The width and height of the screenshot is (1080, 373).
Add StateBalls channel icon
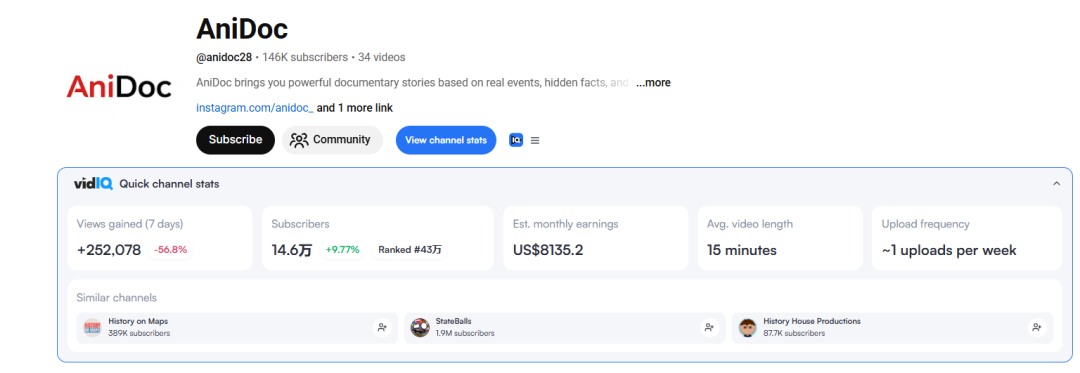tap(709, 328)
